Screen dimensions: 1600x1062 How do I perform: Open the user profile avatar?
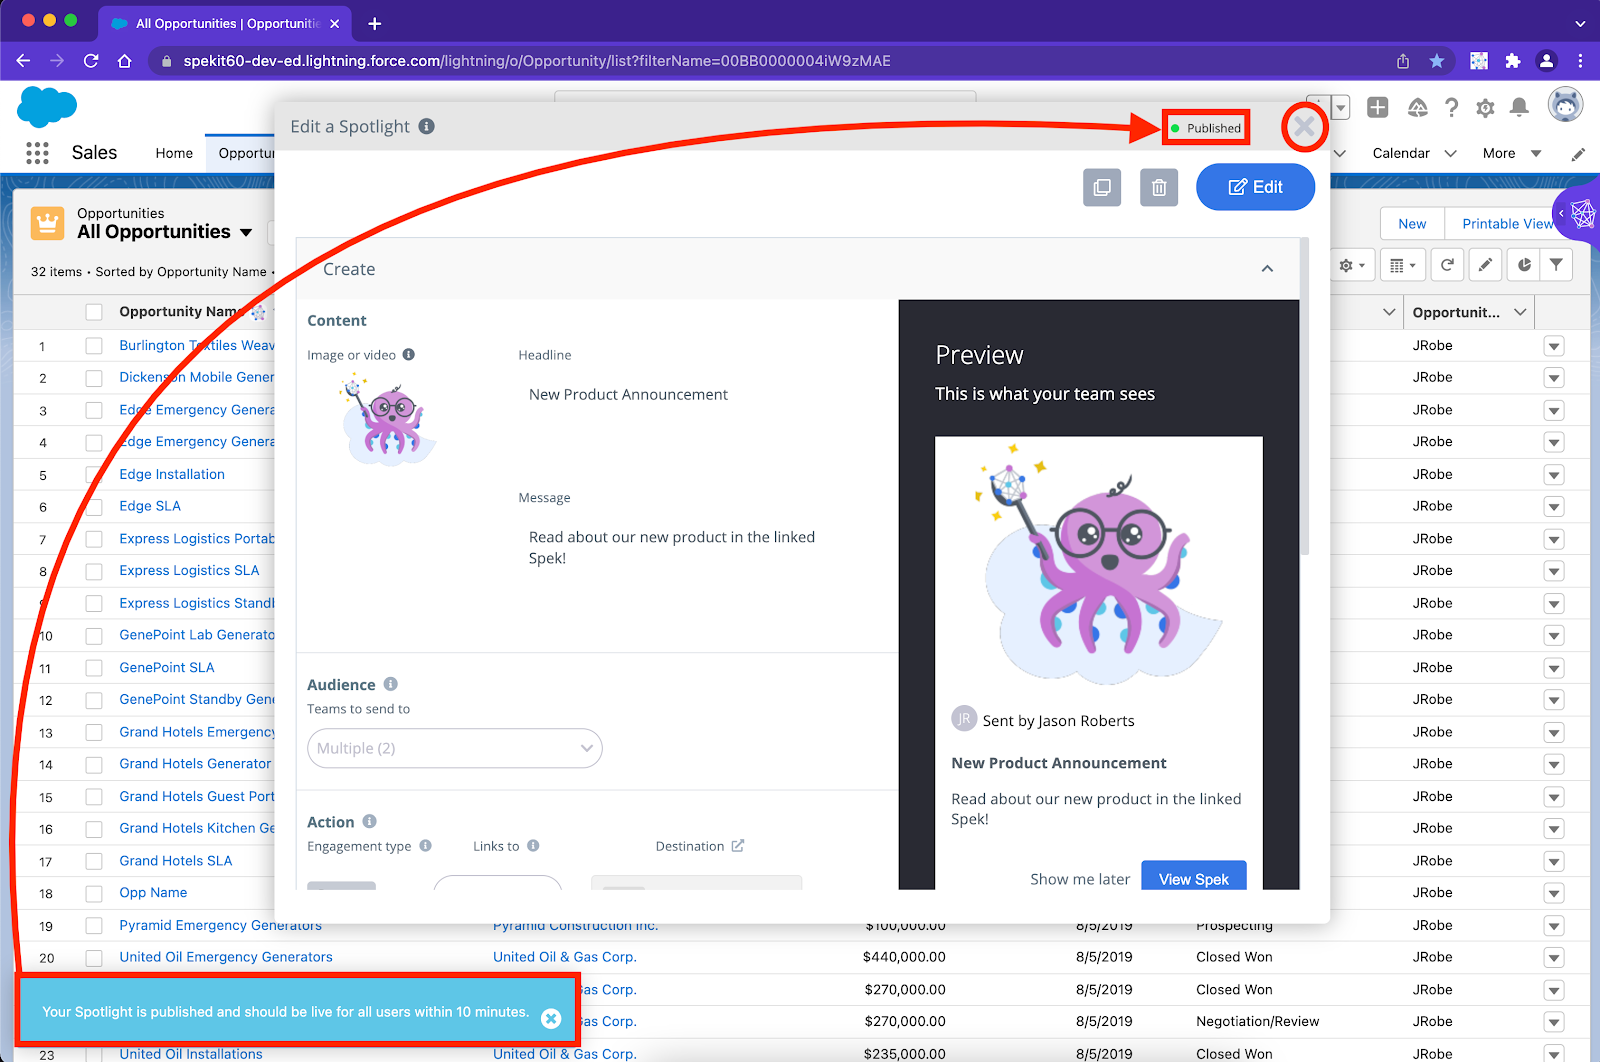click(1565, 105)
